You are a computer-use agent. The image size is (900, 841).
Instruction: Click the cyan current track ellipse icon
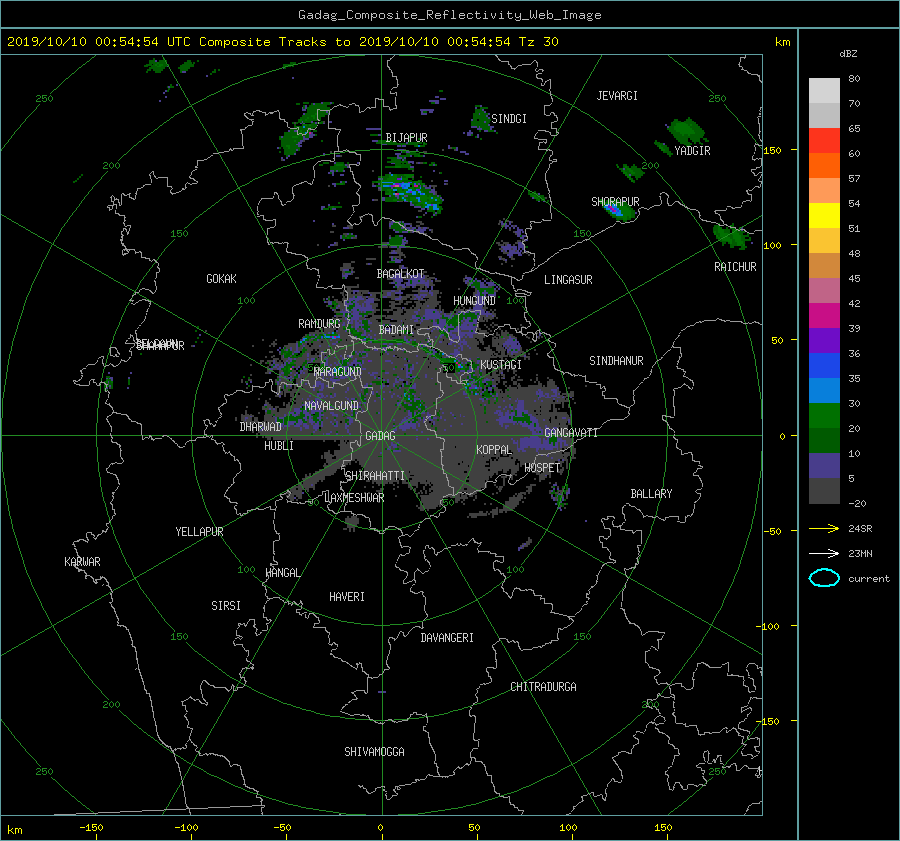tap(824, 578)
